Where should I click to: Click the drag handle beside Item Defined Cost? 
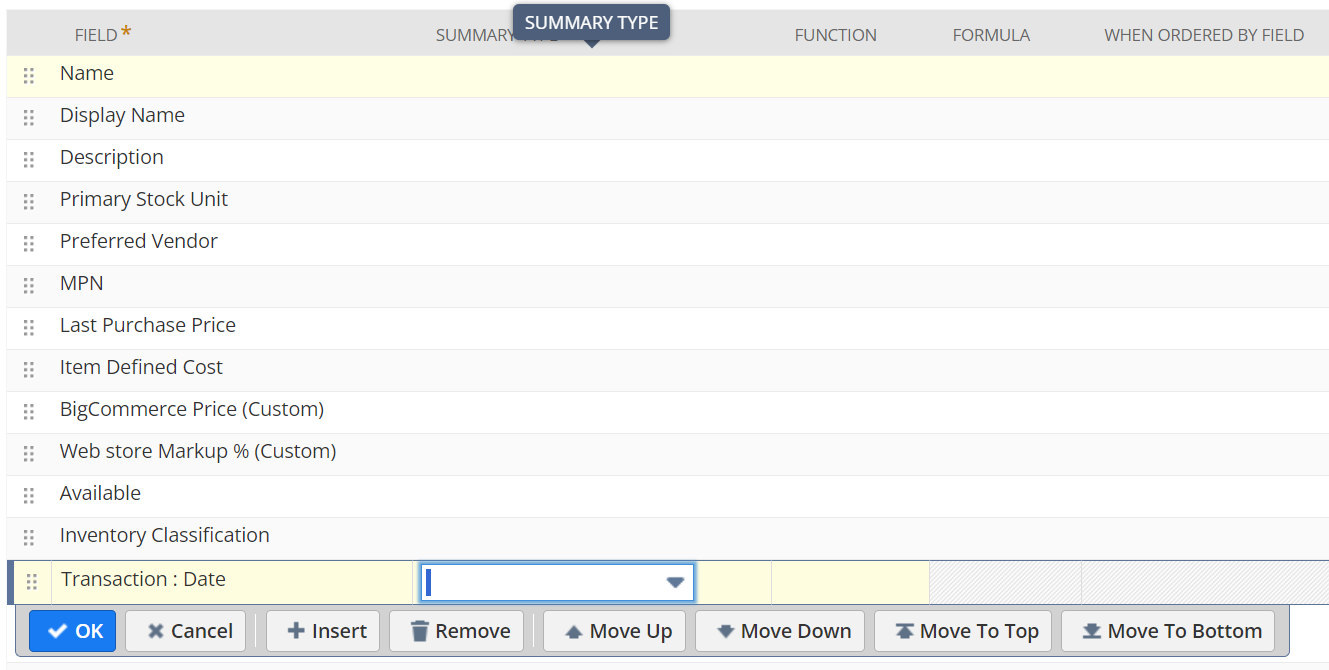29,370
